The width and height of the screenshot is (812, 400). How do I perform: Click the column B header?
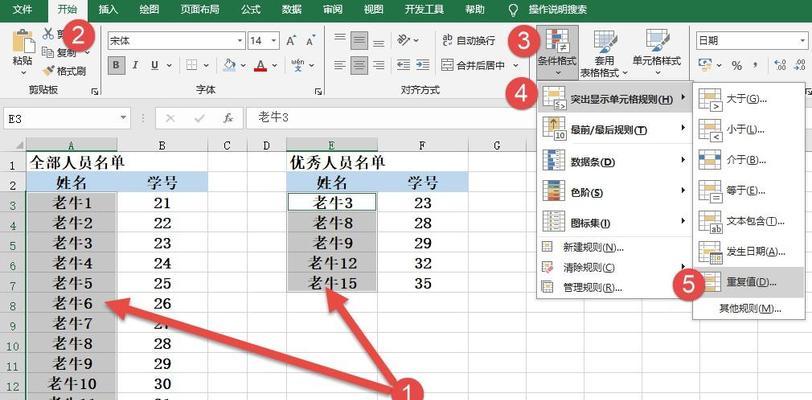162,146
